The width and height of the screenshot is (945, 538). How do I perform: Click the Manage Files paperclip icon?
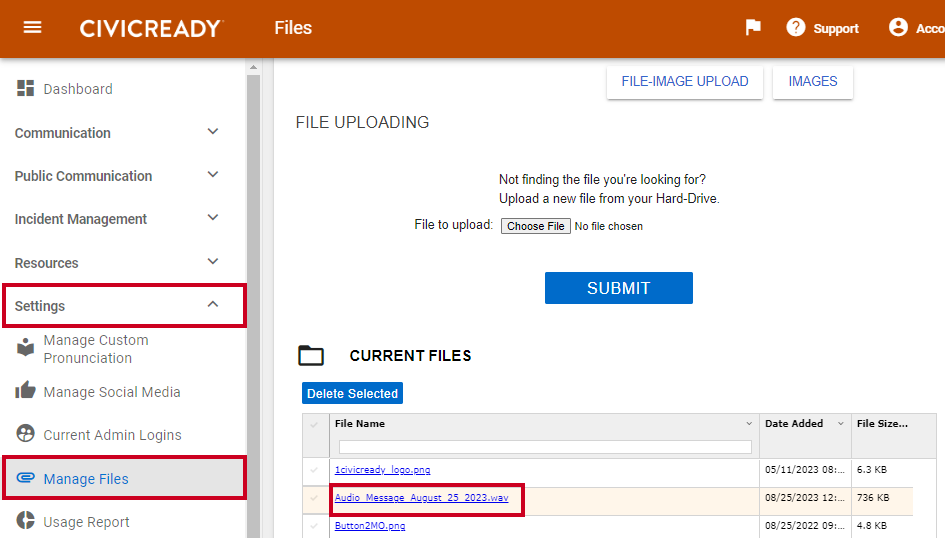[x=25, y=477]
